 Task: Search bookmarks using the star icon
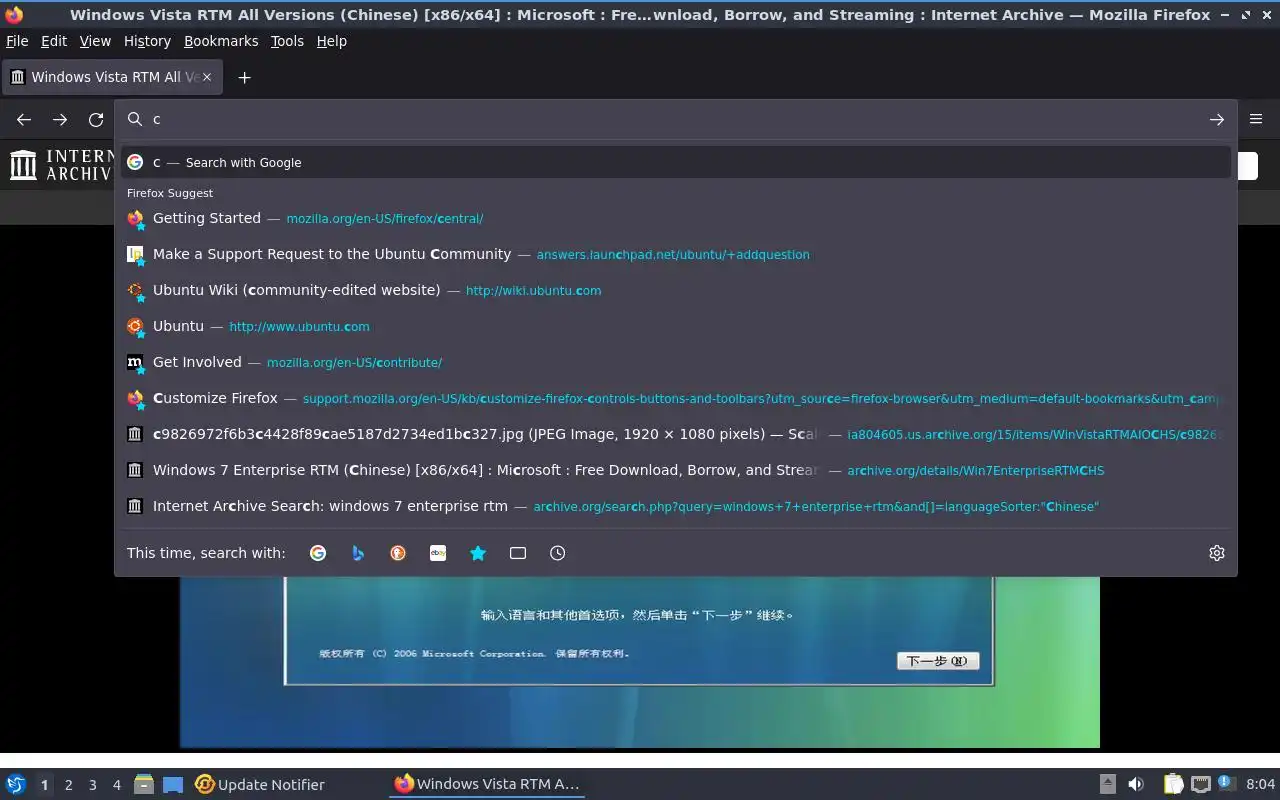(478, 553)
